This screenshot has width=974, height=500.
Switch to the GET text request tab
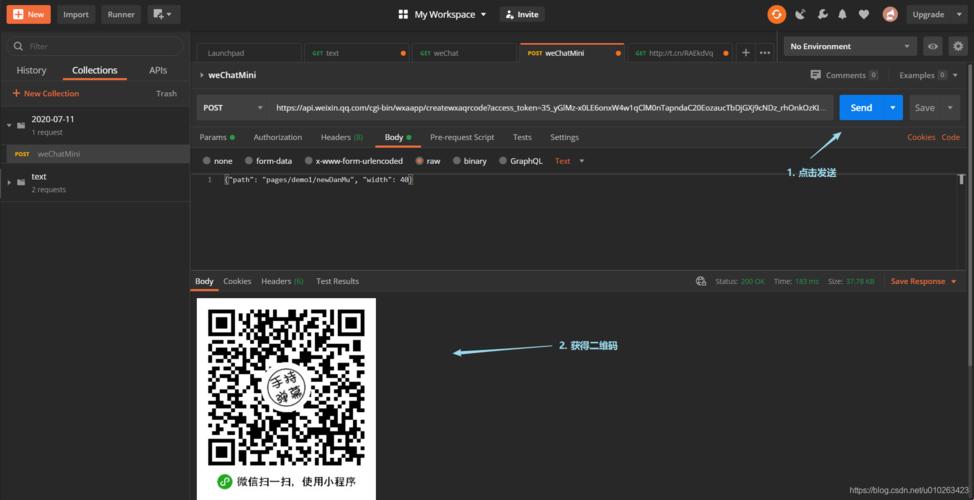tap(355, 53)
